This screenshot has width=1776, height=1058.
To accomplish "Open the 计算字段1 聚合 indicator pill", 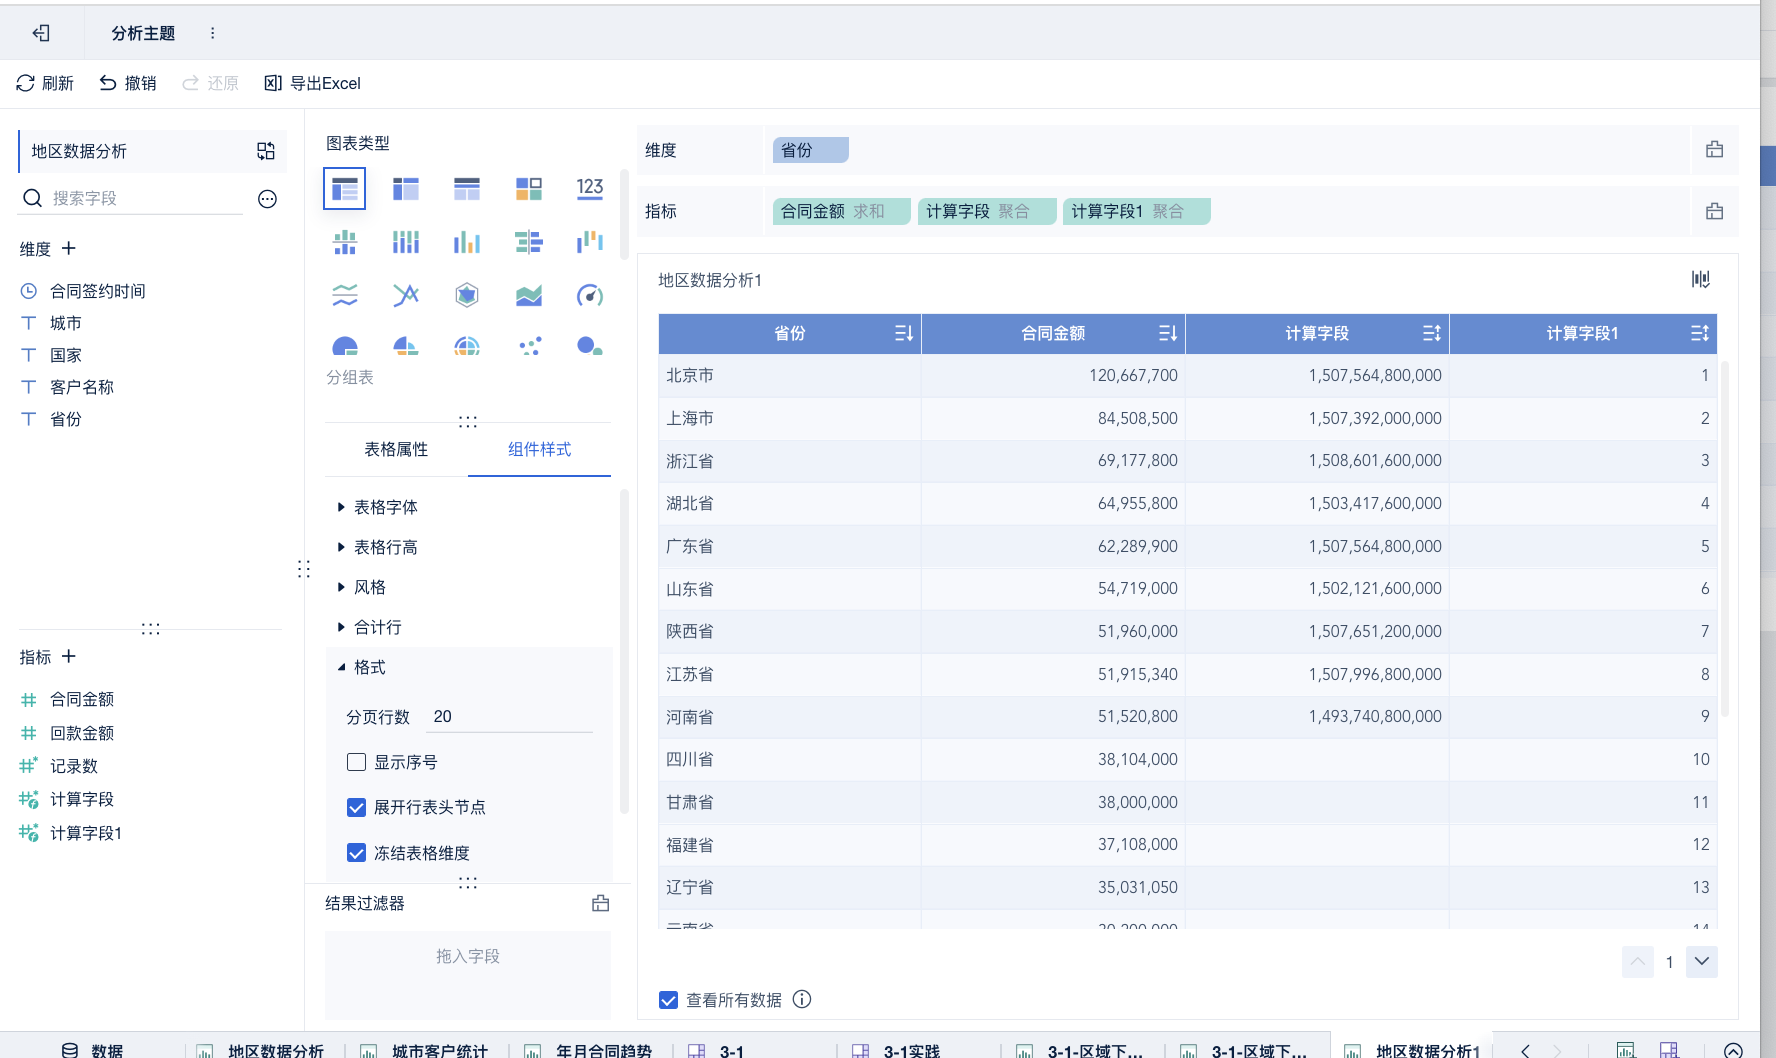I will click(x=1136, y=211).
